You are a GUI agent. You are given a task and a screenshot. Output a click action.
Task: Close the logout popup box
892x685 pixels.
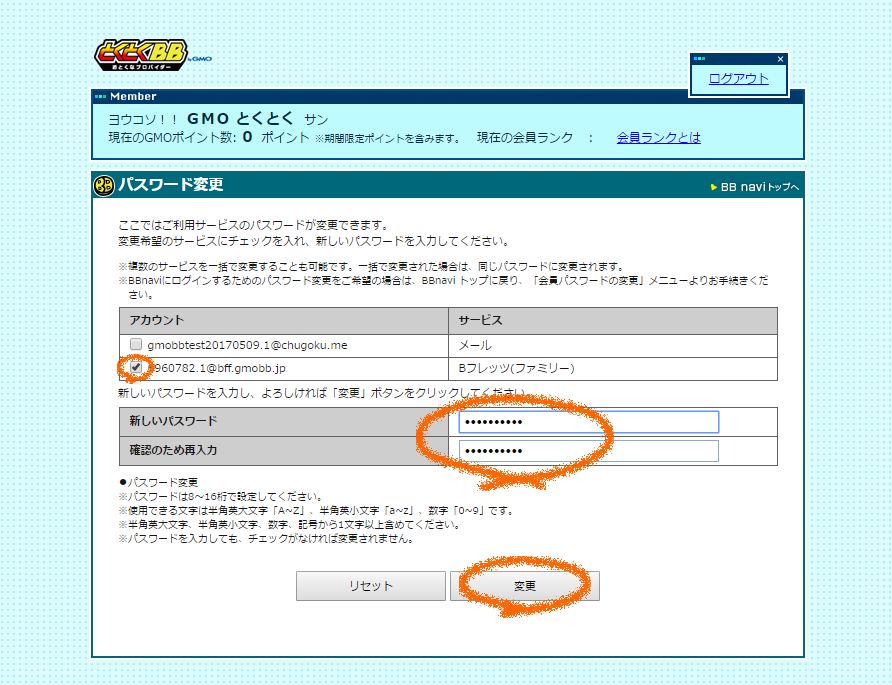(x=780, y=59)
